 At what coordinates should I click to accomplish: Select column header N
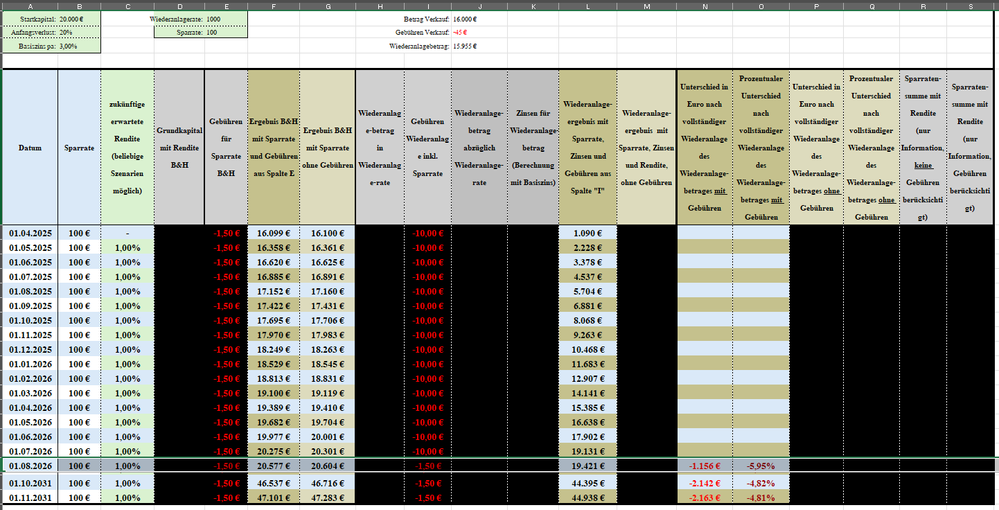point(705,6)
